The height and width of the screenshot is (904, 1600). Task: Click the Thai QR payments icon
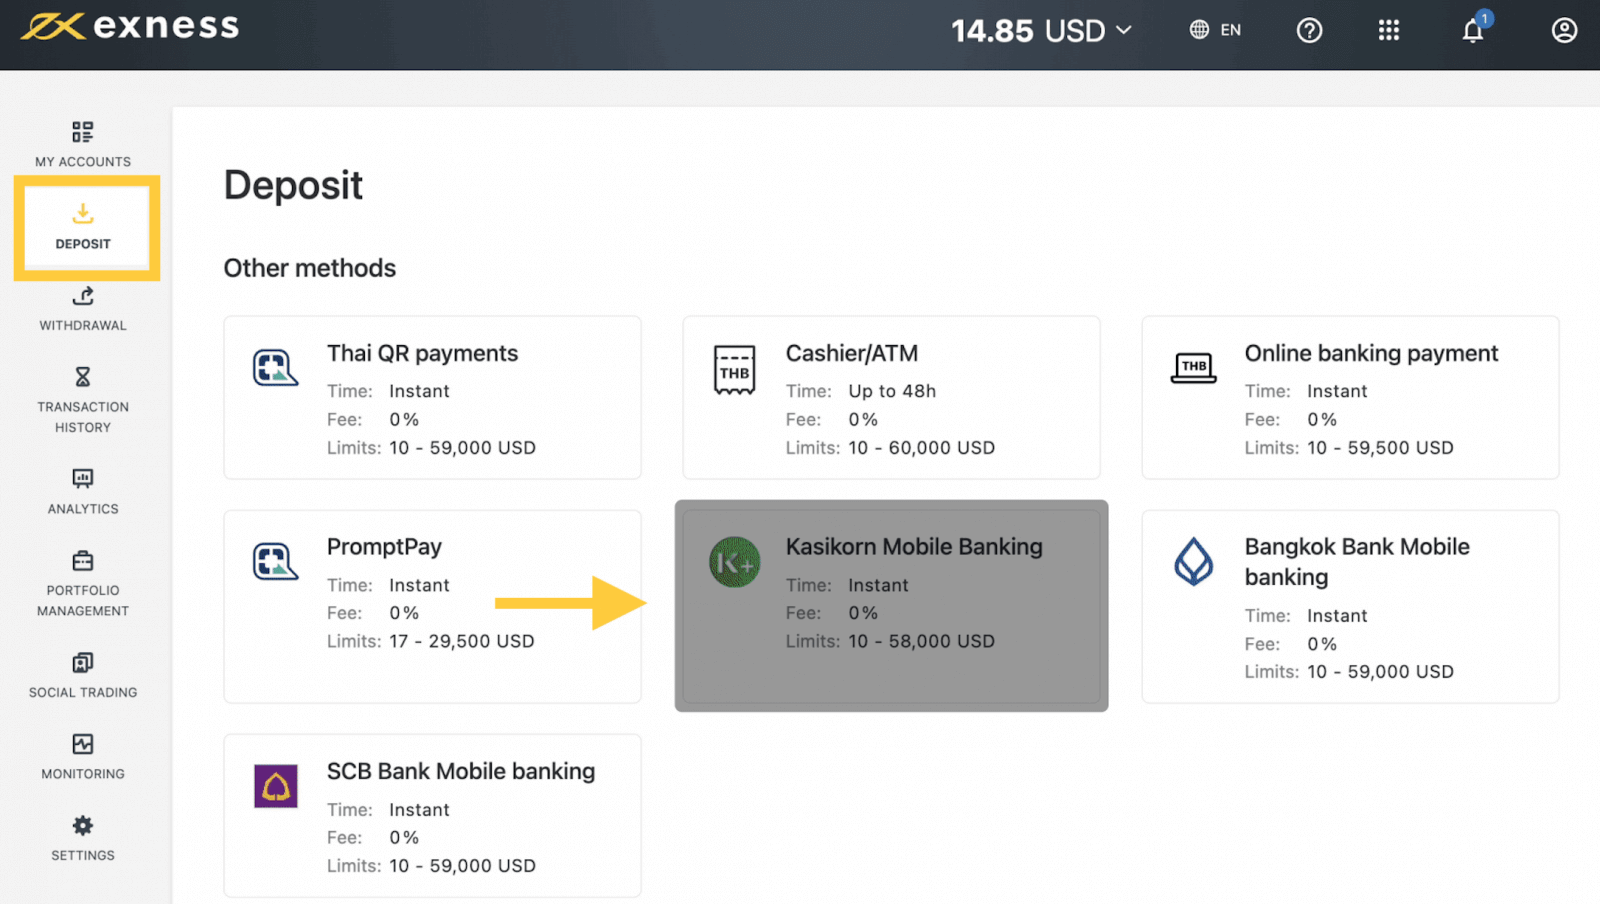275,368
